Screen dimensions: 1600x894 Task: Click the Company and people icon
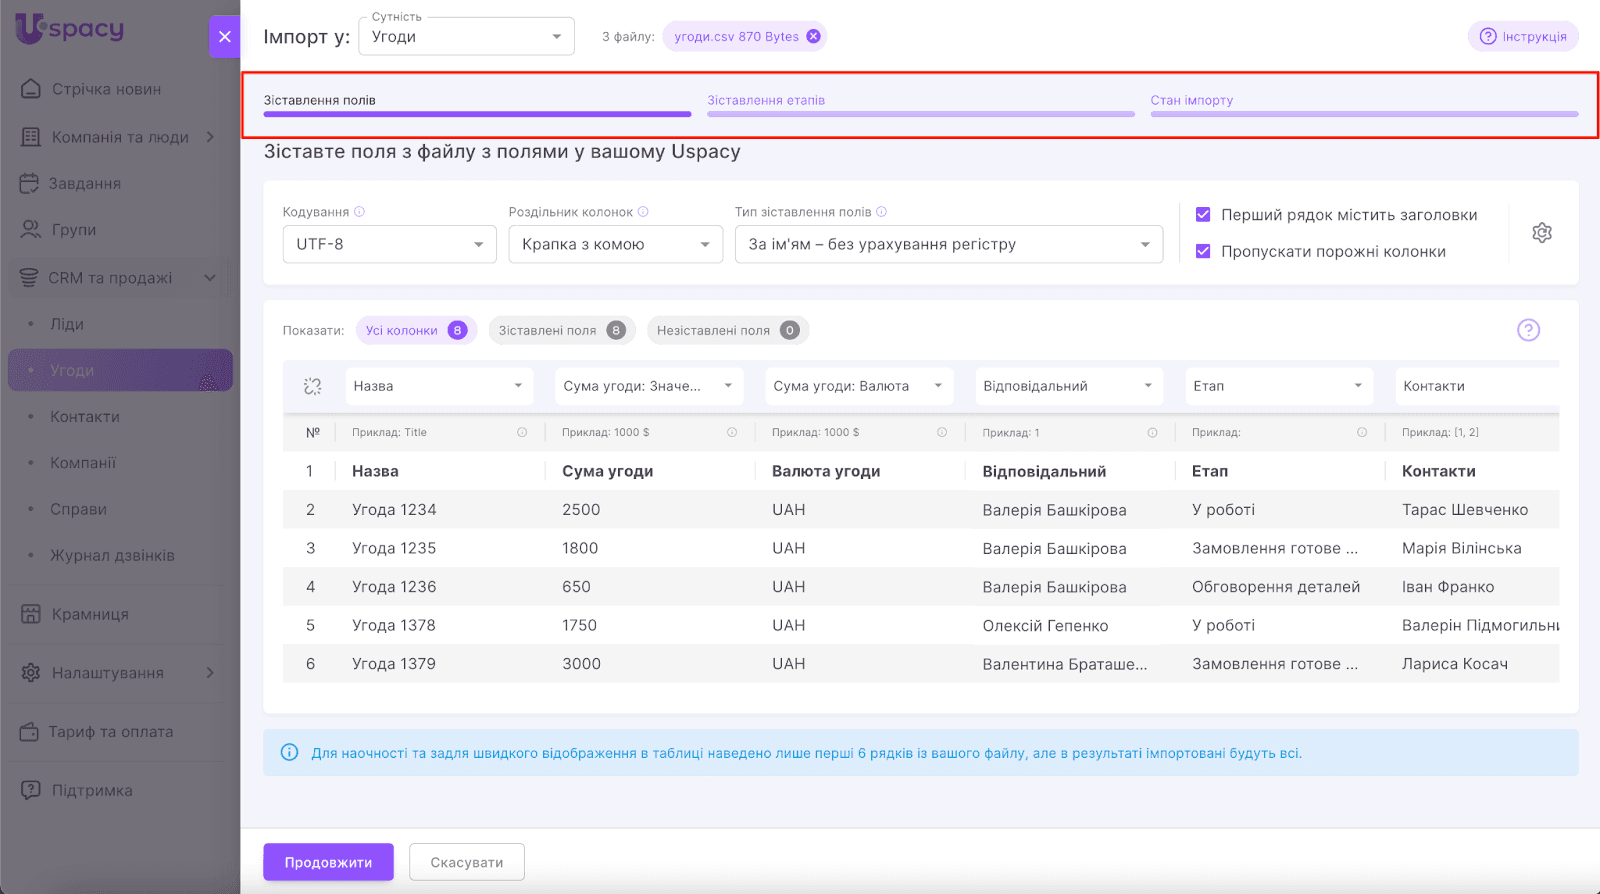31,137
